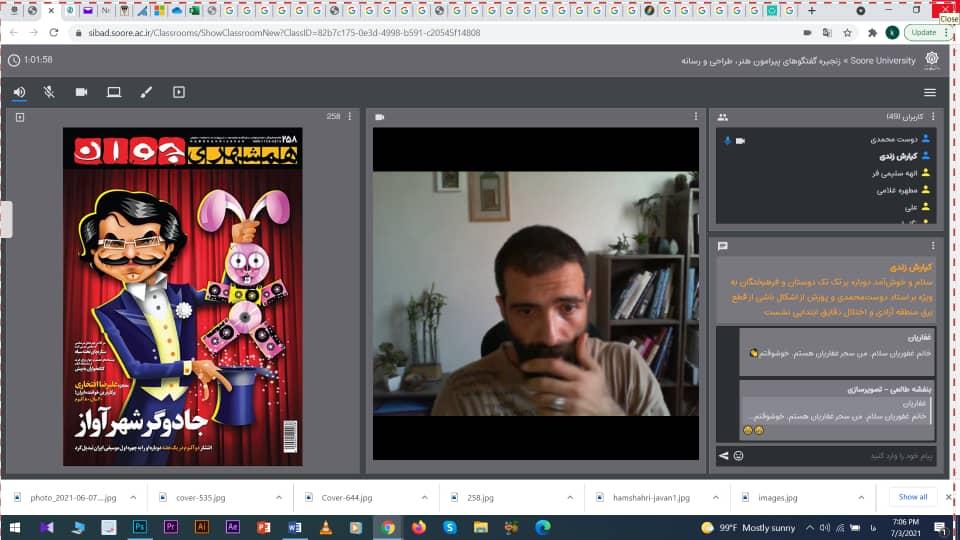Open the Windows Start menu

(x=15, y=527)
